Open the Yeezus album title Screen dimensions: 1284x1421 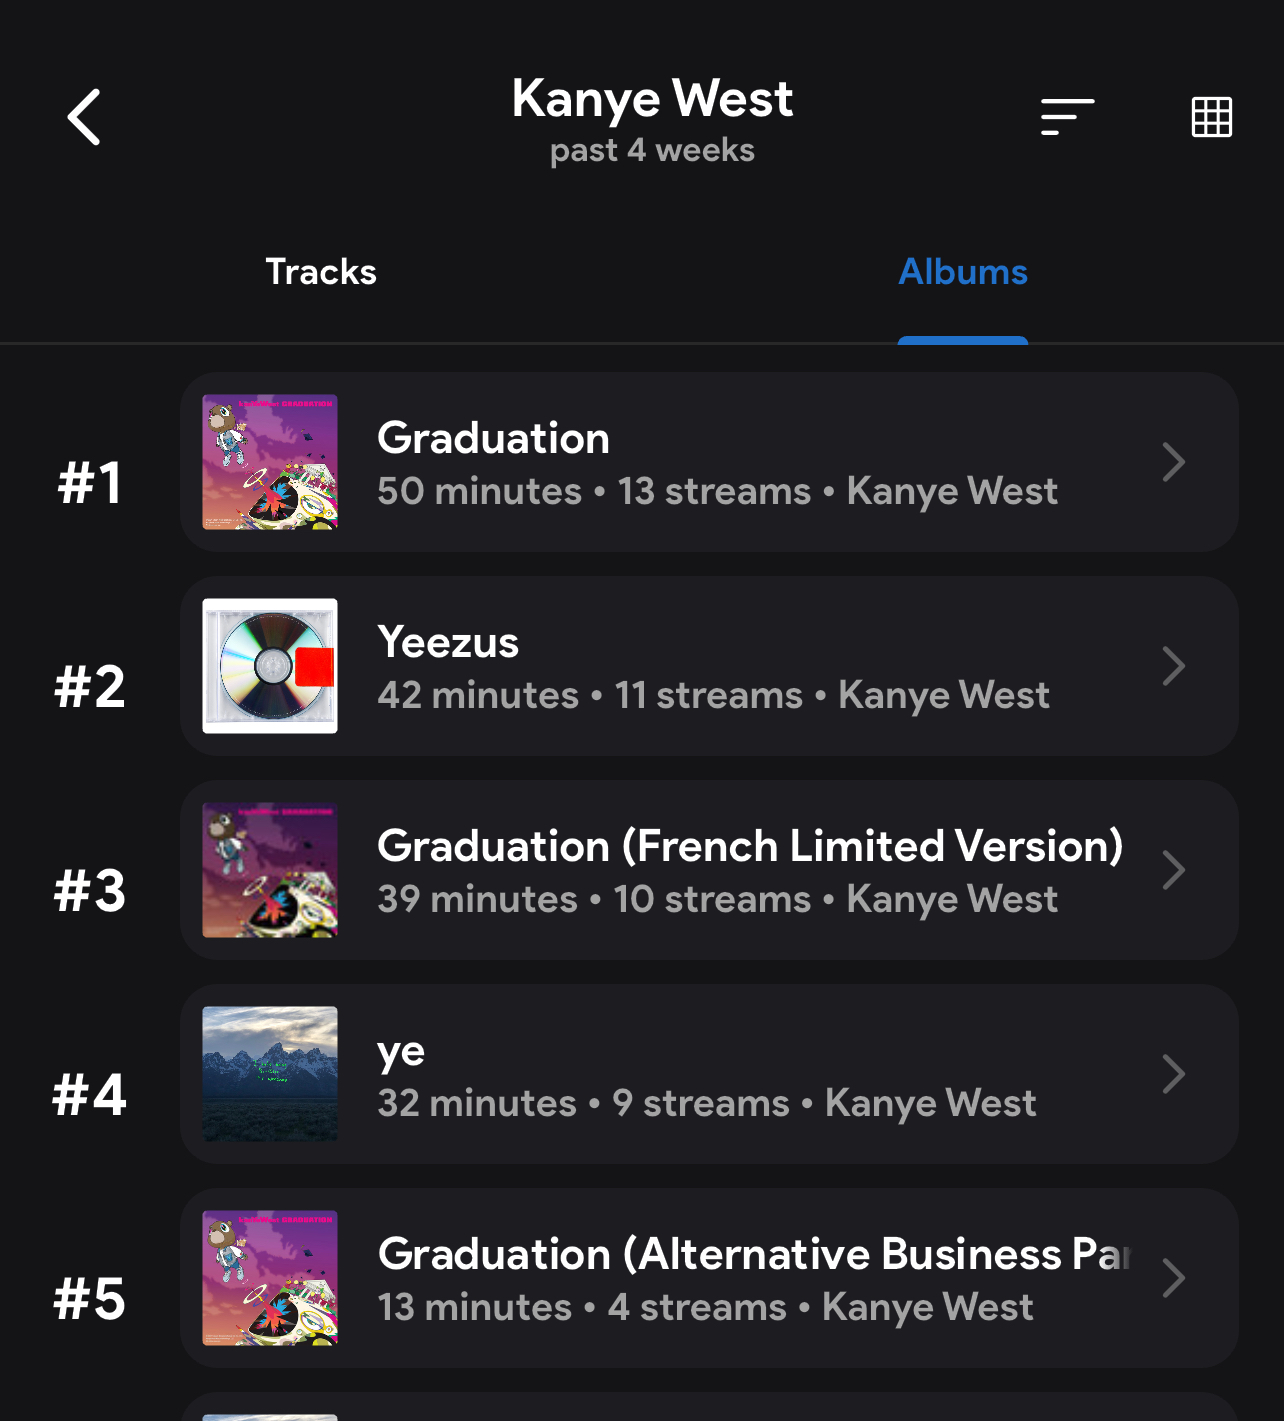(448, 642)
